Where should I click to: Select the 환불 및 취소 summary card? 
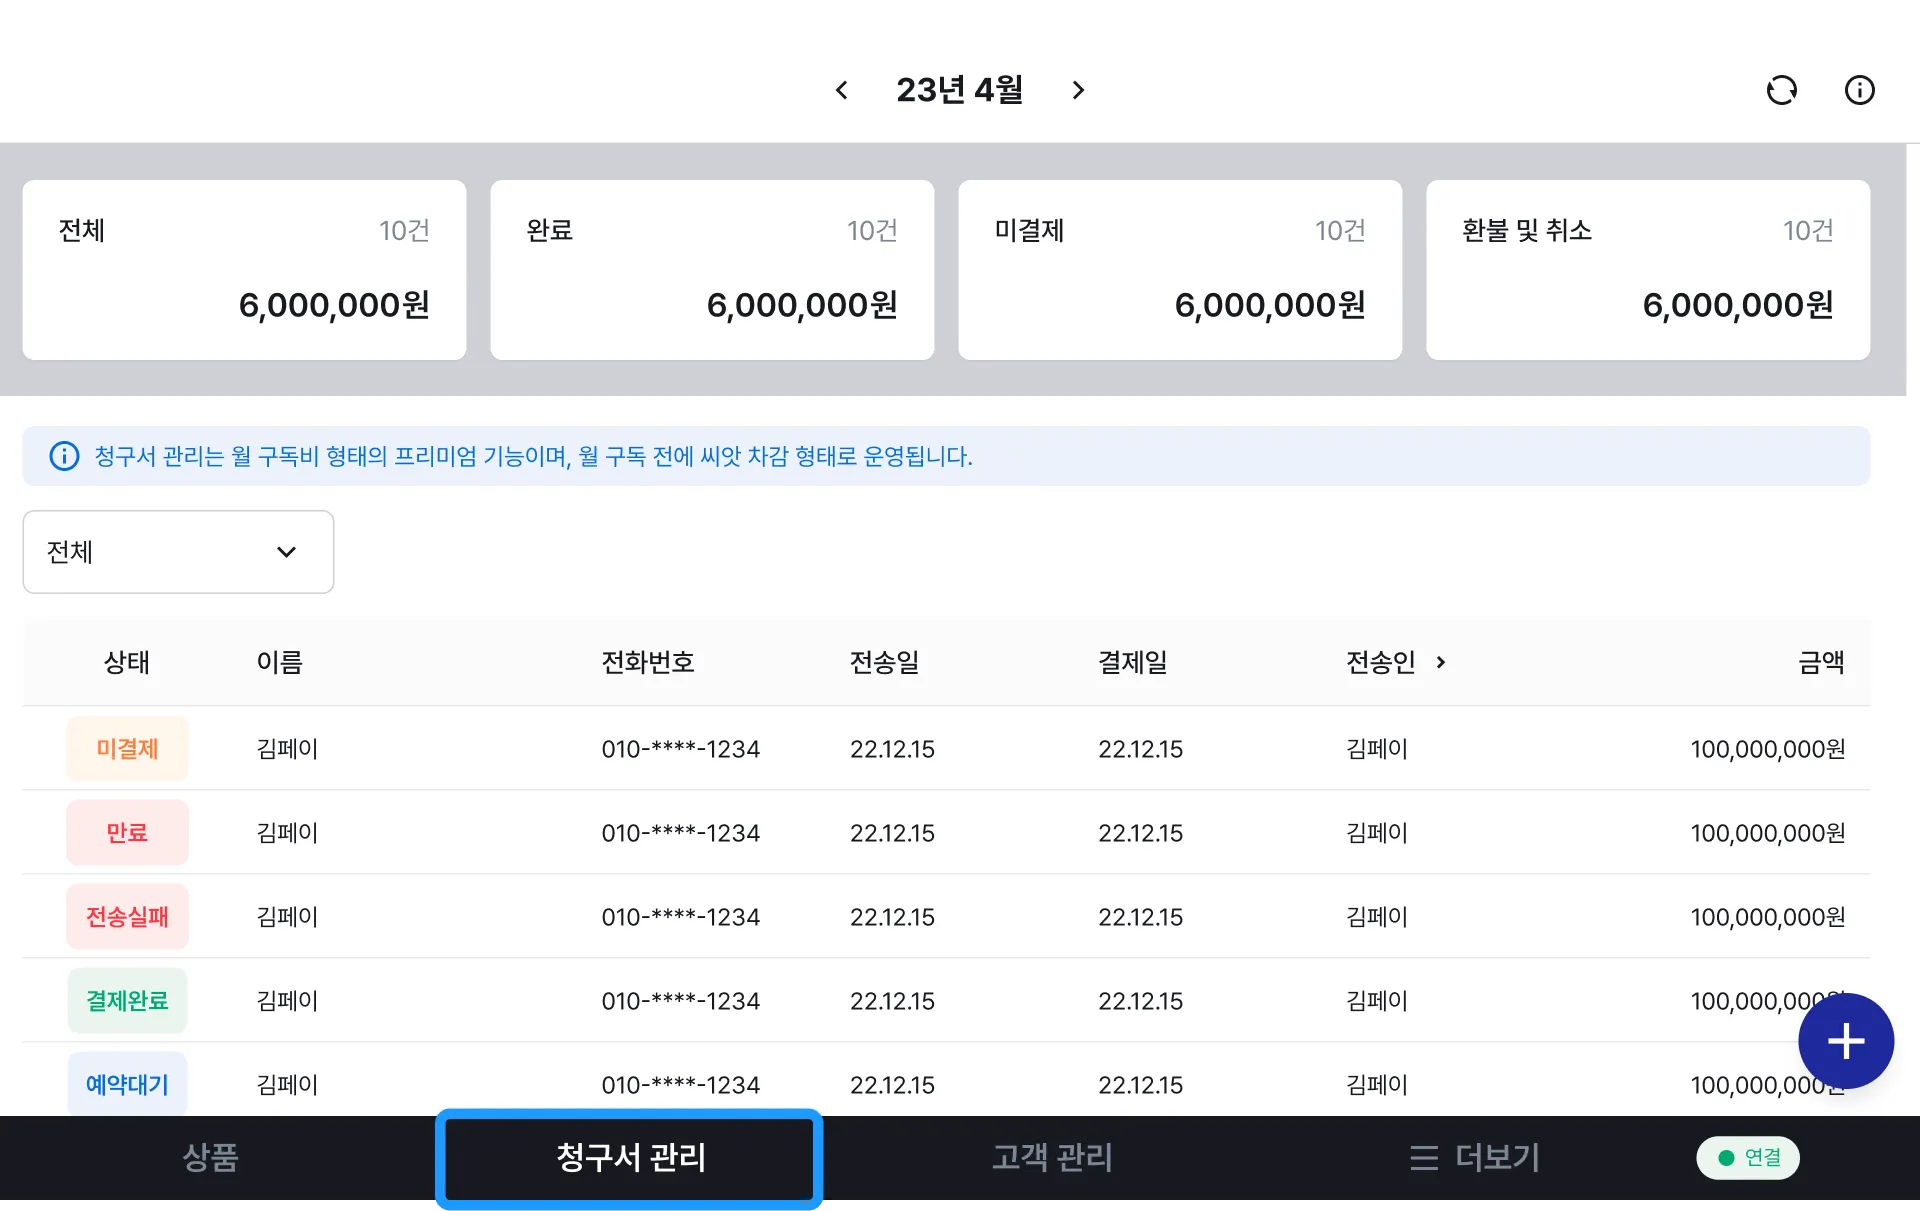[1648, 270]
